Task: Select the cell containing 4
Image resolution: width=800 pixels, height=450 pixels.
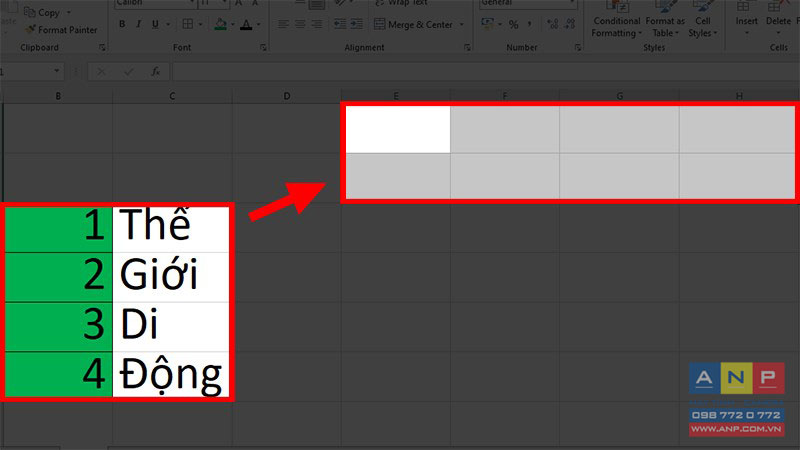Action: [58, 374]
